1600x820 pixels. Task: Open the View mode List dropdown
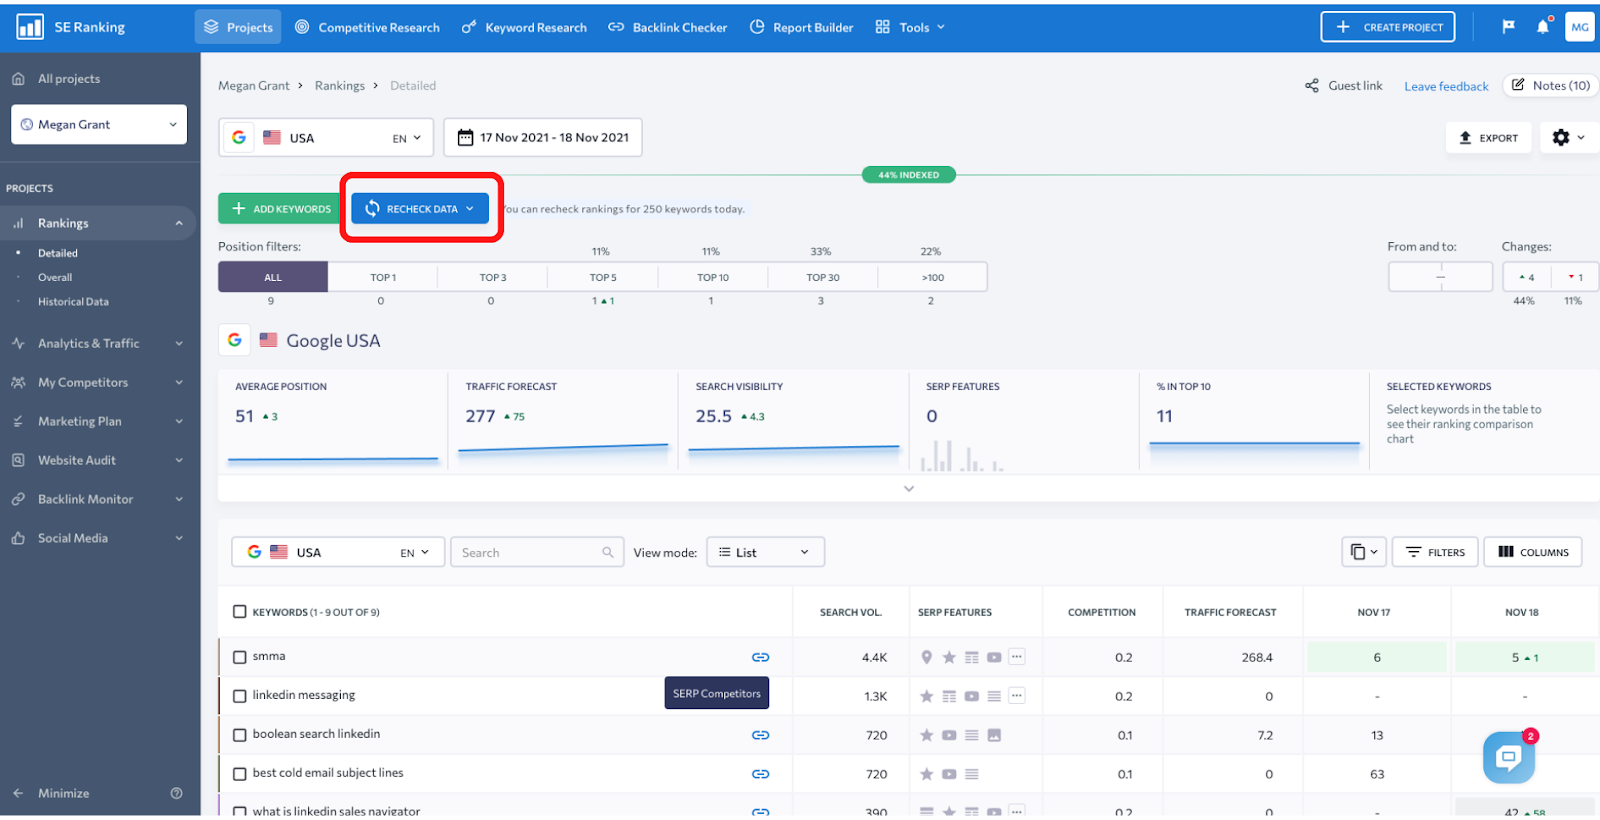(x=765, y=552)
